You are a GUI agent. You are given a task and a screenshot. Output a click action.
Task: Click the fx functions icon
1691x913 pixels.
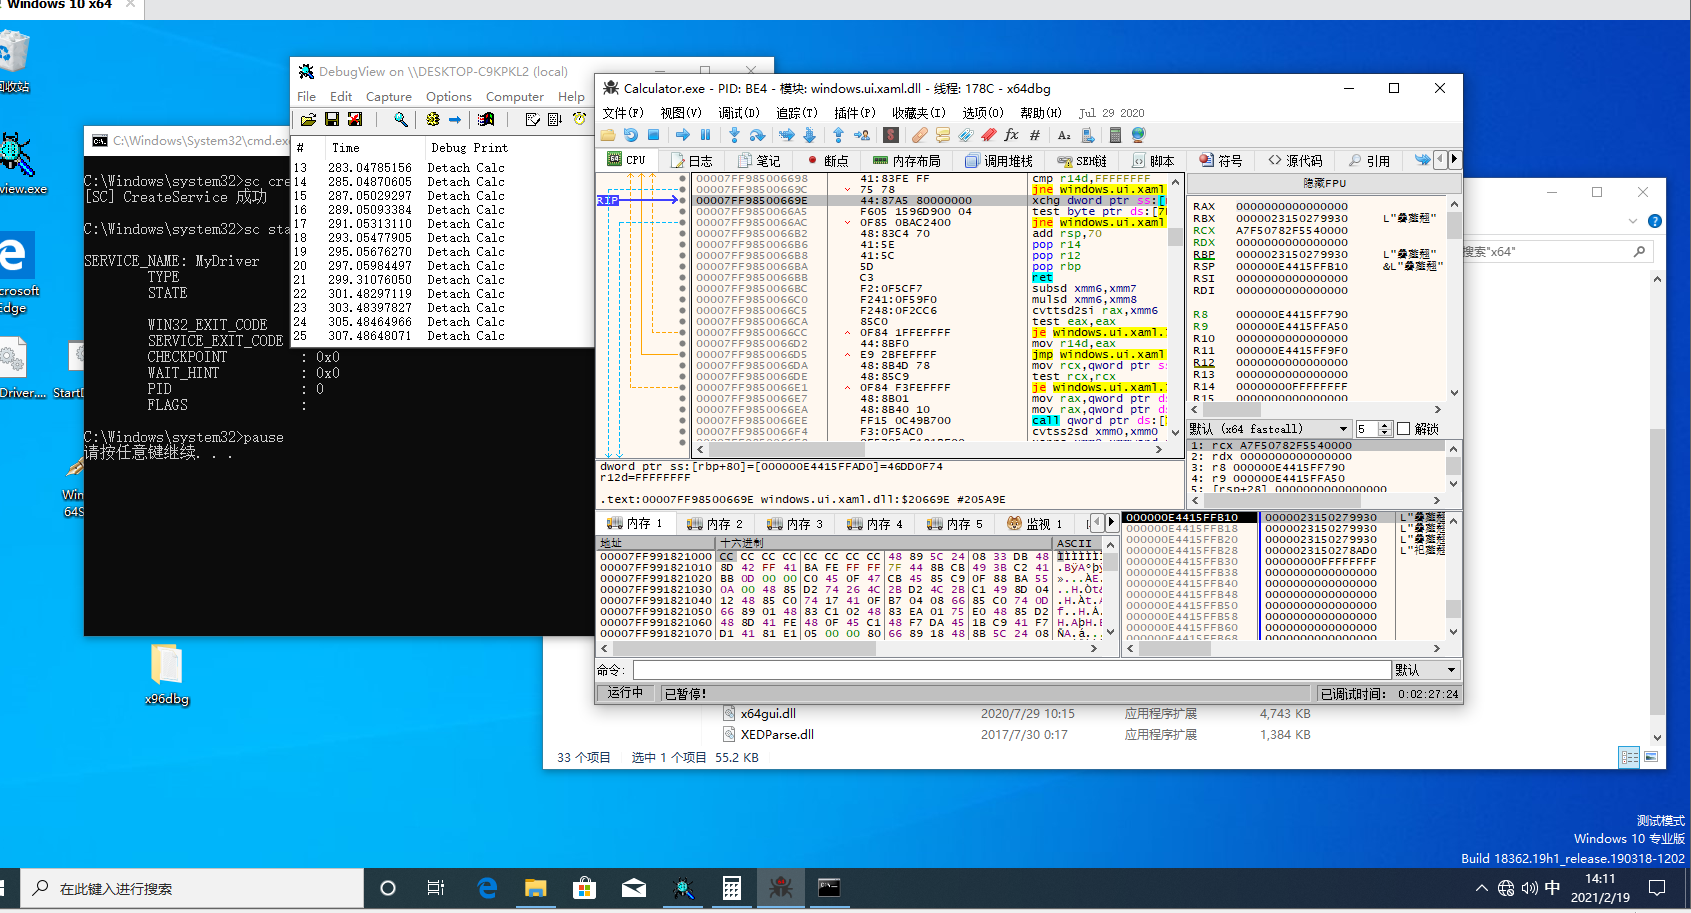(x=1011, y=135)
